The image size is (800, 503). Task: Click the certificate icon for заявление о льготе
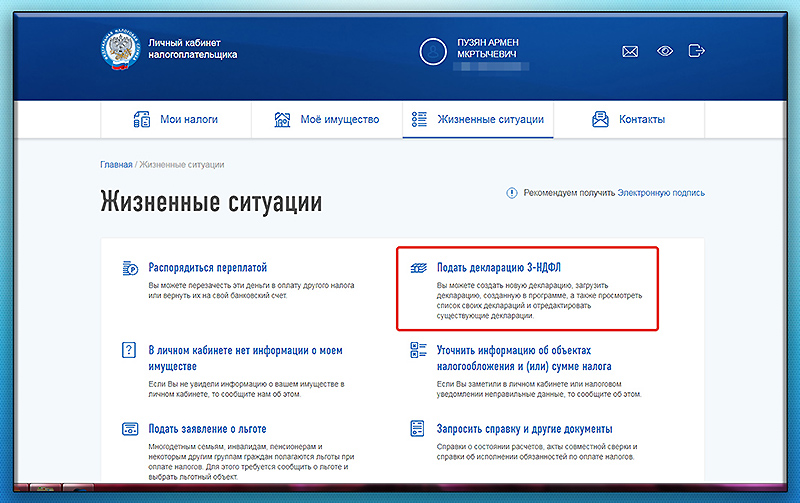(x=130, y=429)
